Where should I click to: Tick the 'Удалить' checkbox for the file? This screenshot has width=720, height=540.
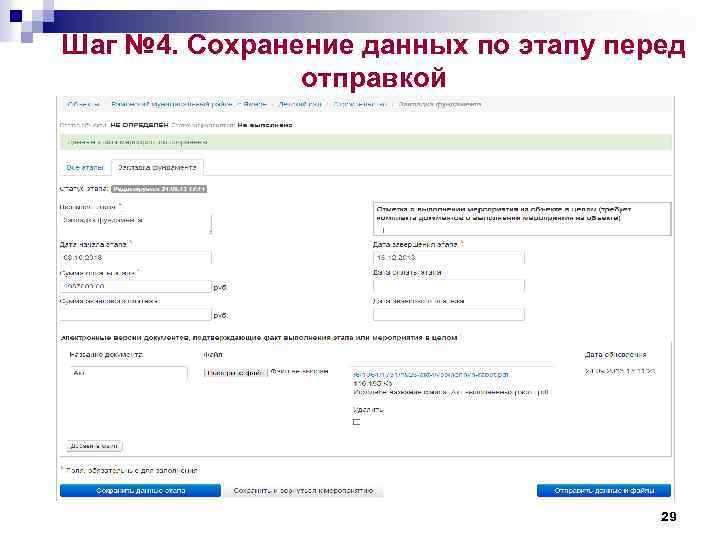356,422
